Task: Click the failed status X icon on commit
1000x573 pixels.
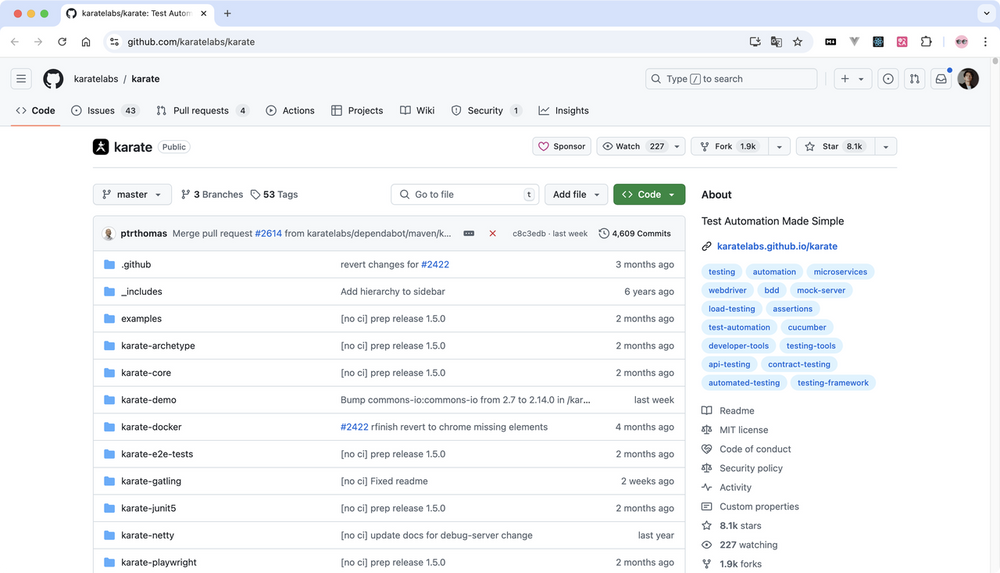Action: tap(492, 233)
